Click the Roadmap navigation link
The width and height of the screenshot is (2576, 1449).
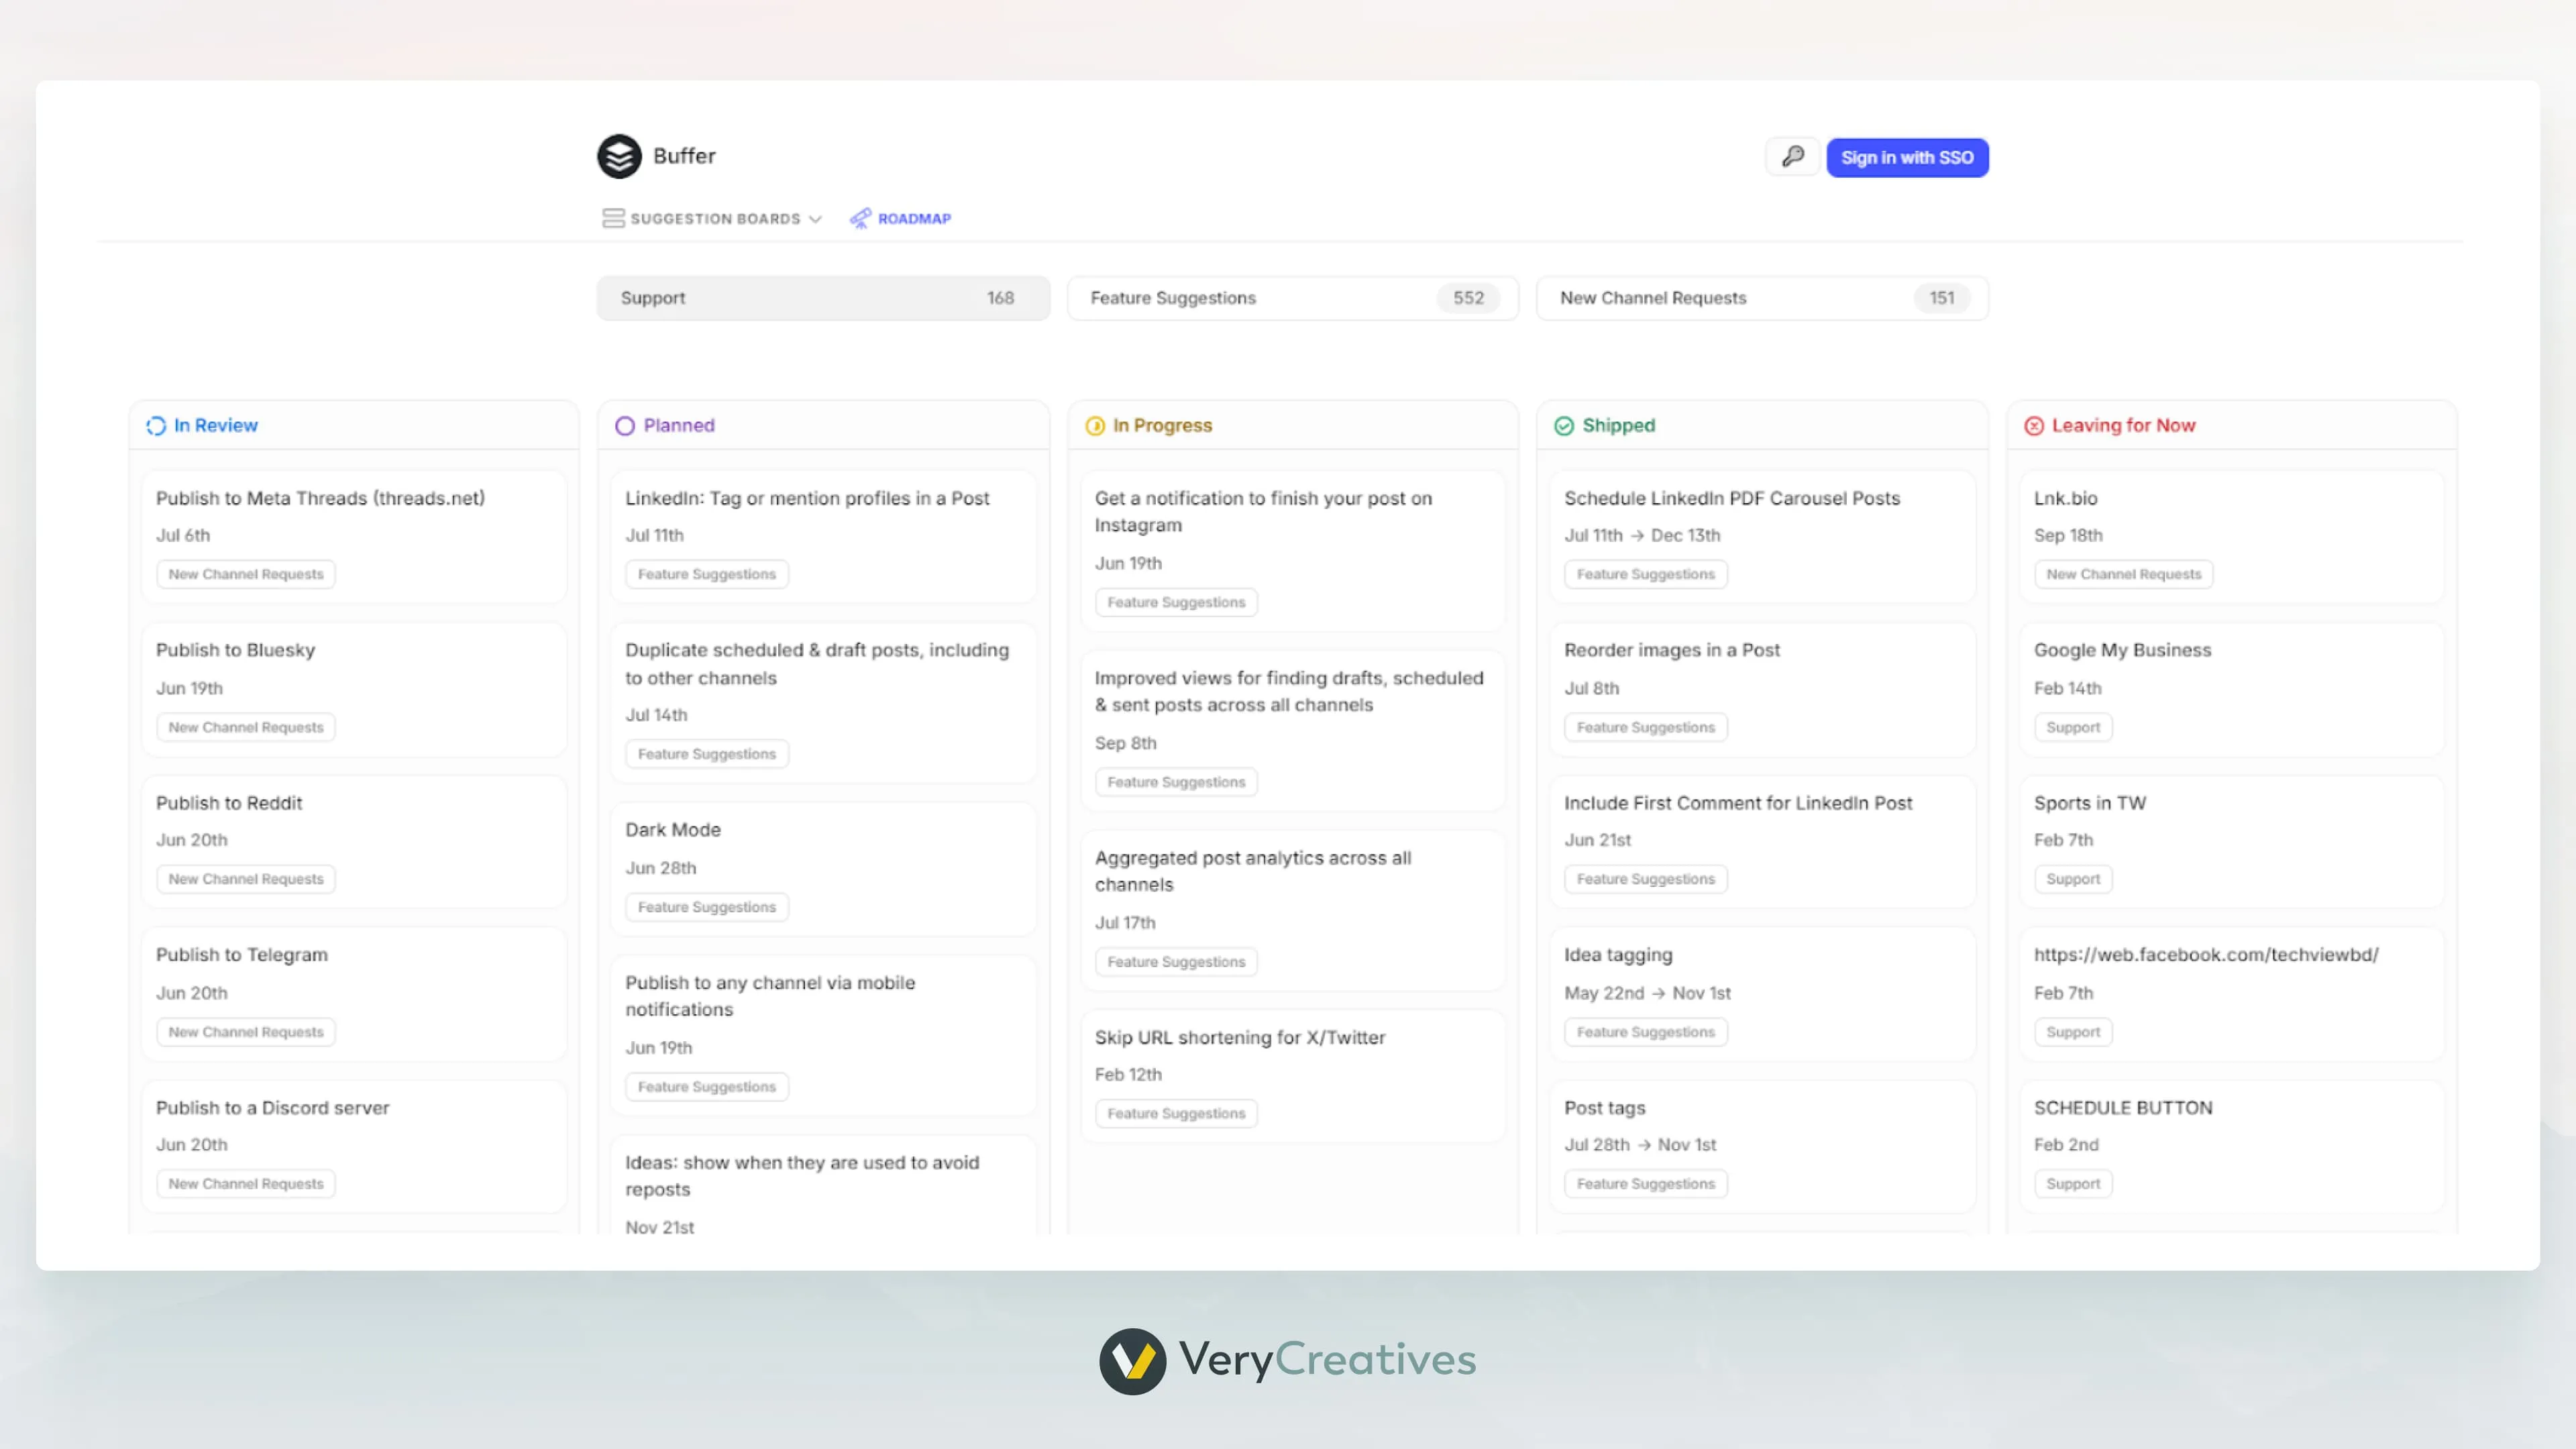click(914, 218)
